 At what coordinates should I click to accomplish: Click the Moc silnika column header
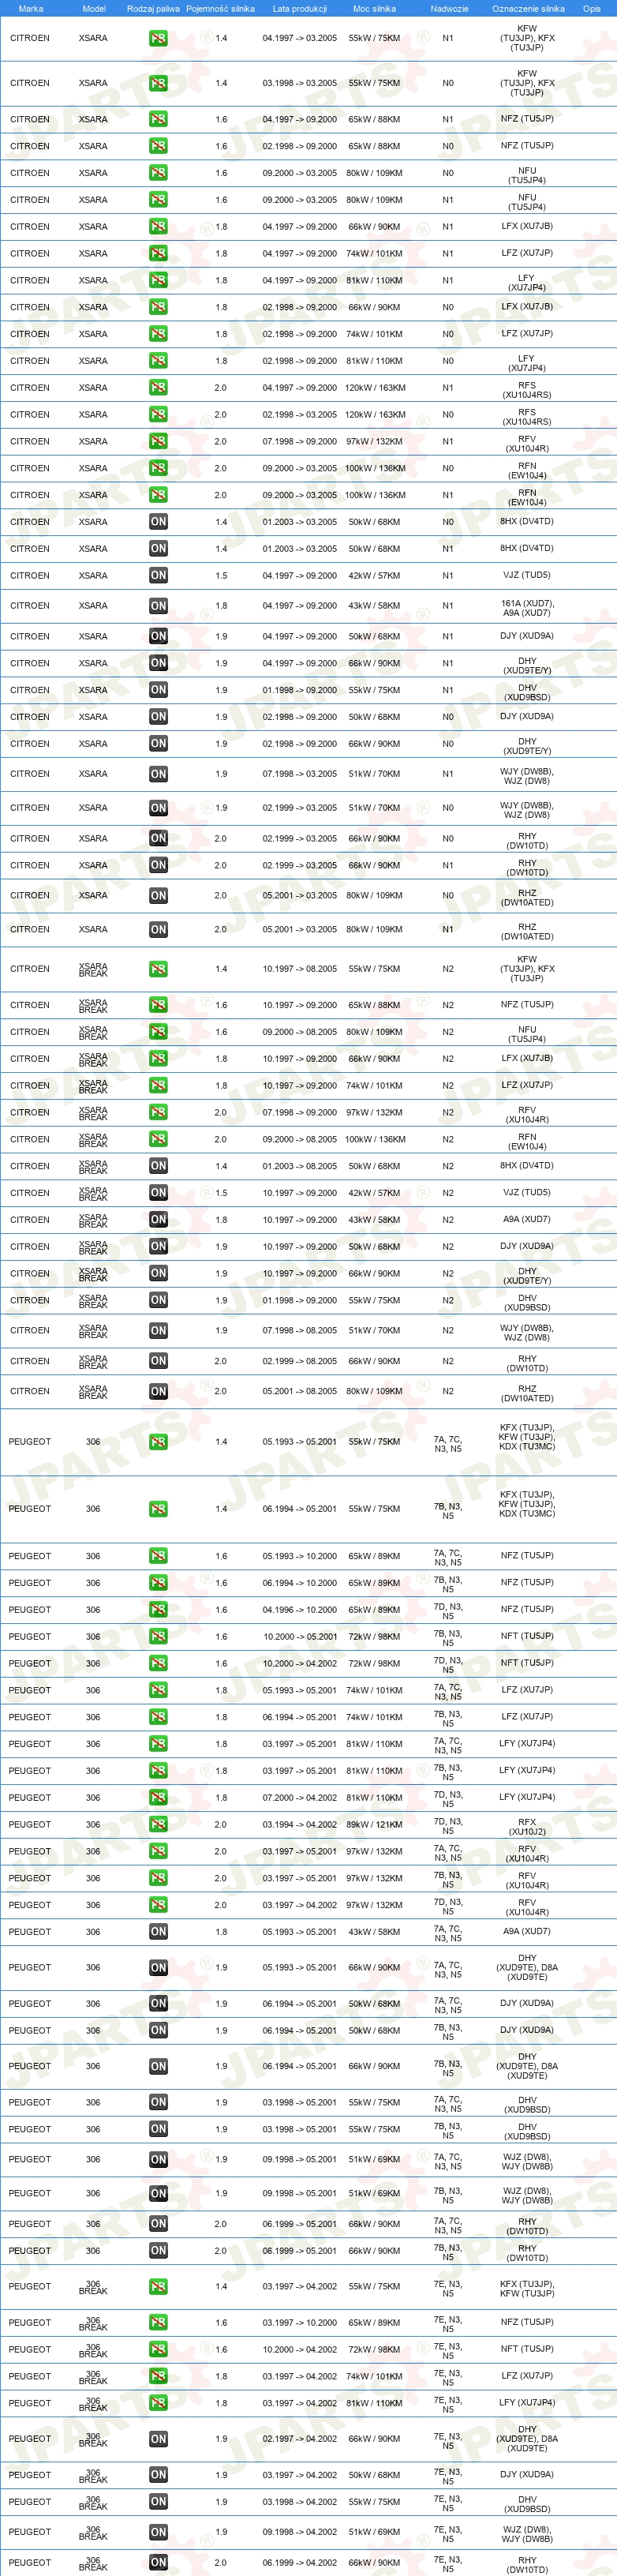pos(374,8)
